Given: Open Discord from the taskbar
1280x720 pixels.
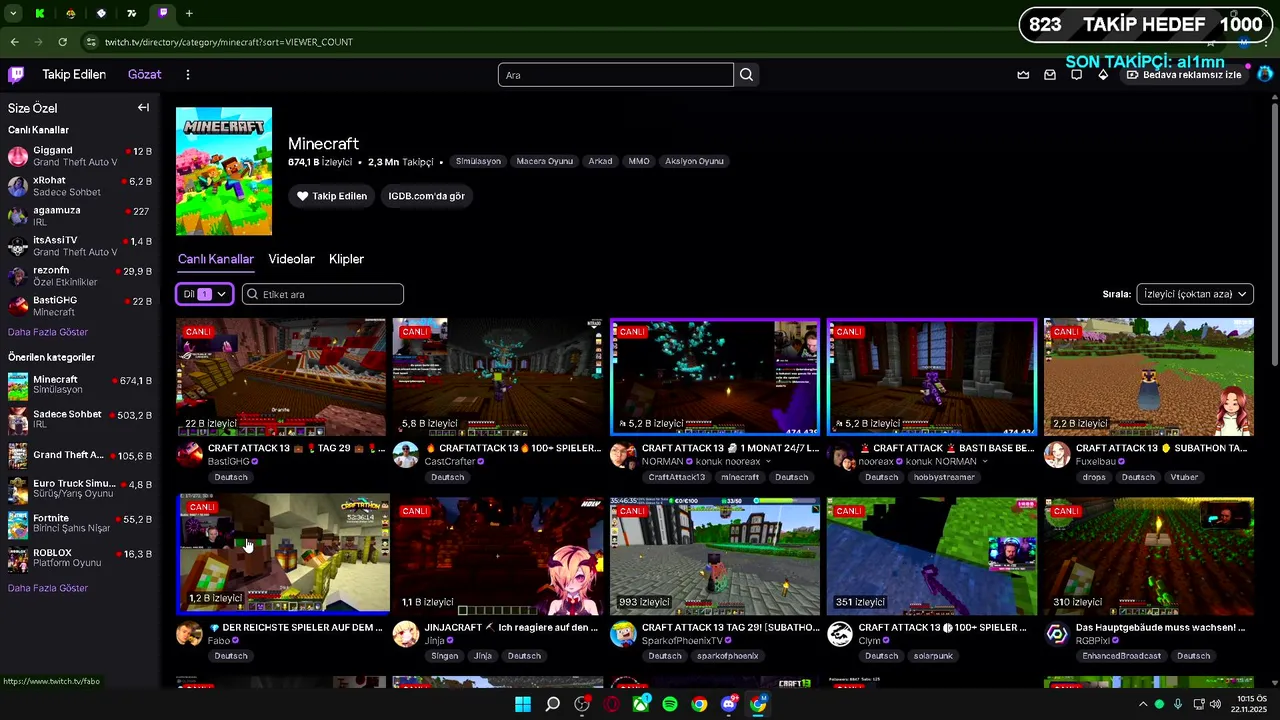Looking at the screenshot, I should click(729, 704).
